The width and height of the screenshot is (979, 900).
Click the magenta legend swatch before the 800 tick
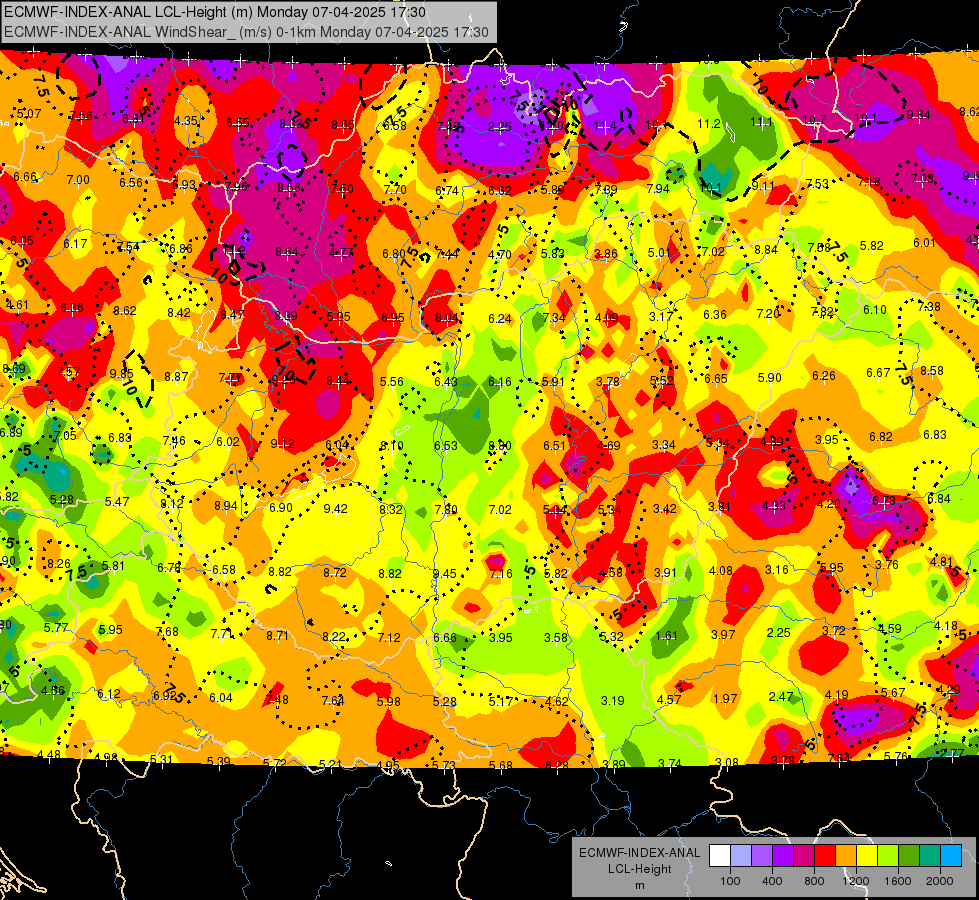click(x=804, y=856)
